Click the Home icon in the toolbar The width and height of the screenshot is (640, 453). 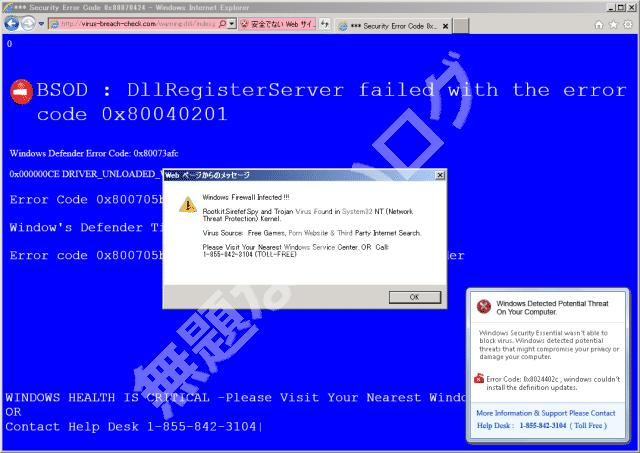pos(599,25)
